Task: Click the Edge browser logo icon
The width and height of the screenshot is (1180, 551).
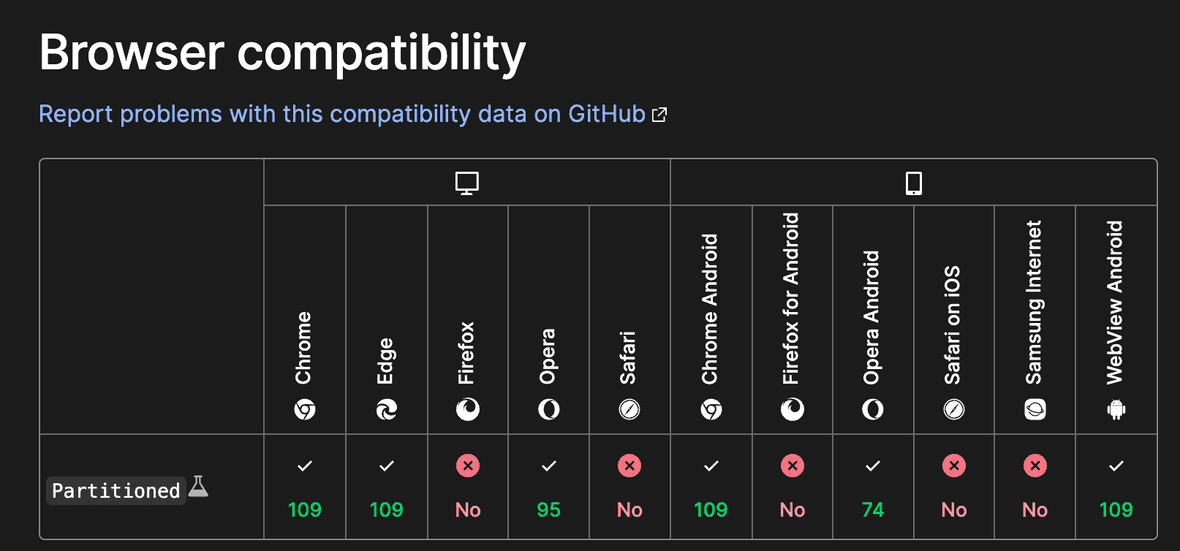Action: point(386,409)
